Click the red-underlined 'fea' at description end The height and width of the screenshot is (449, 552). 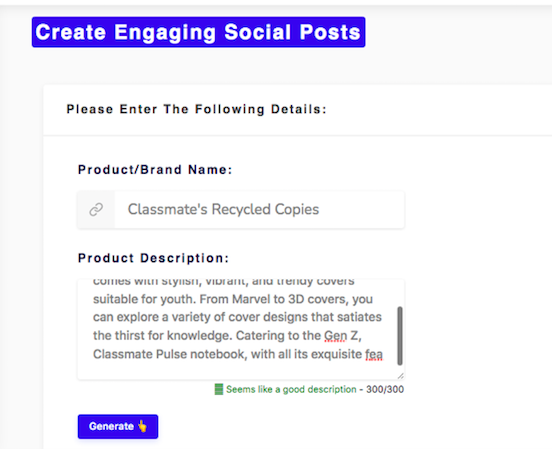374,354
